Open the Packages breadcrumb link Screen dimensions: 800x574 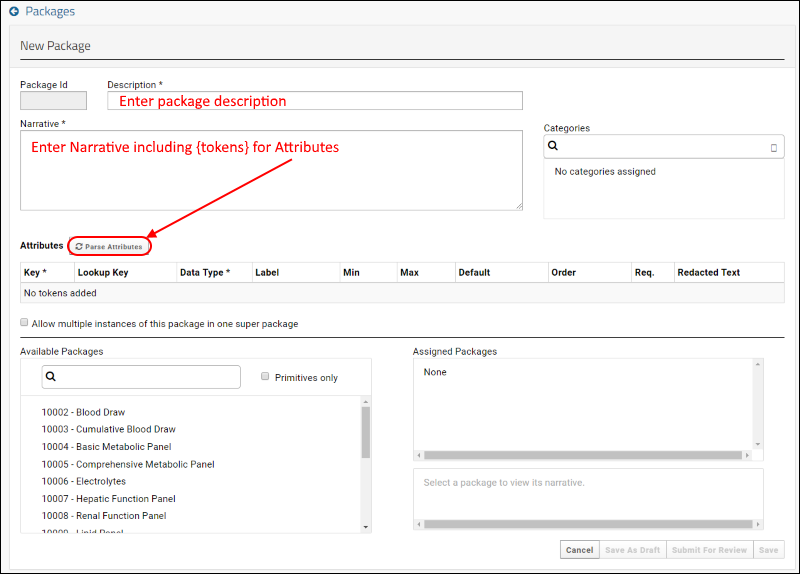49,12
